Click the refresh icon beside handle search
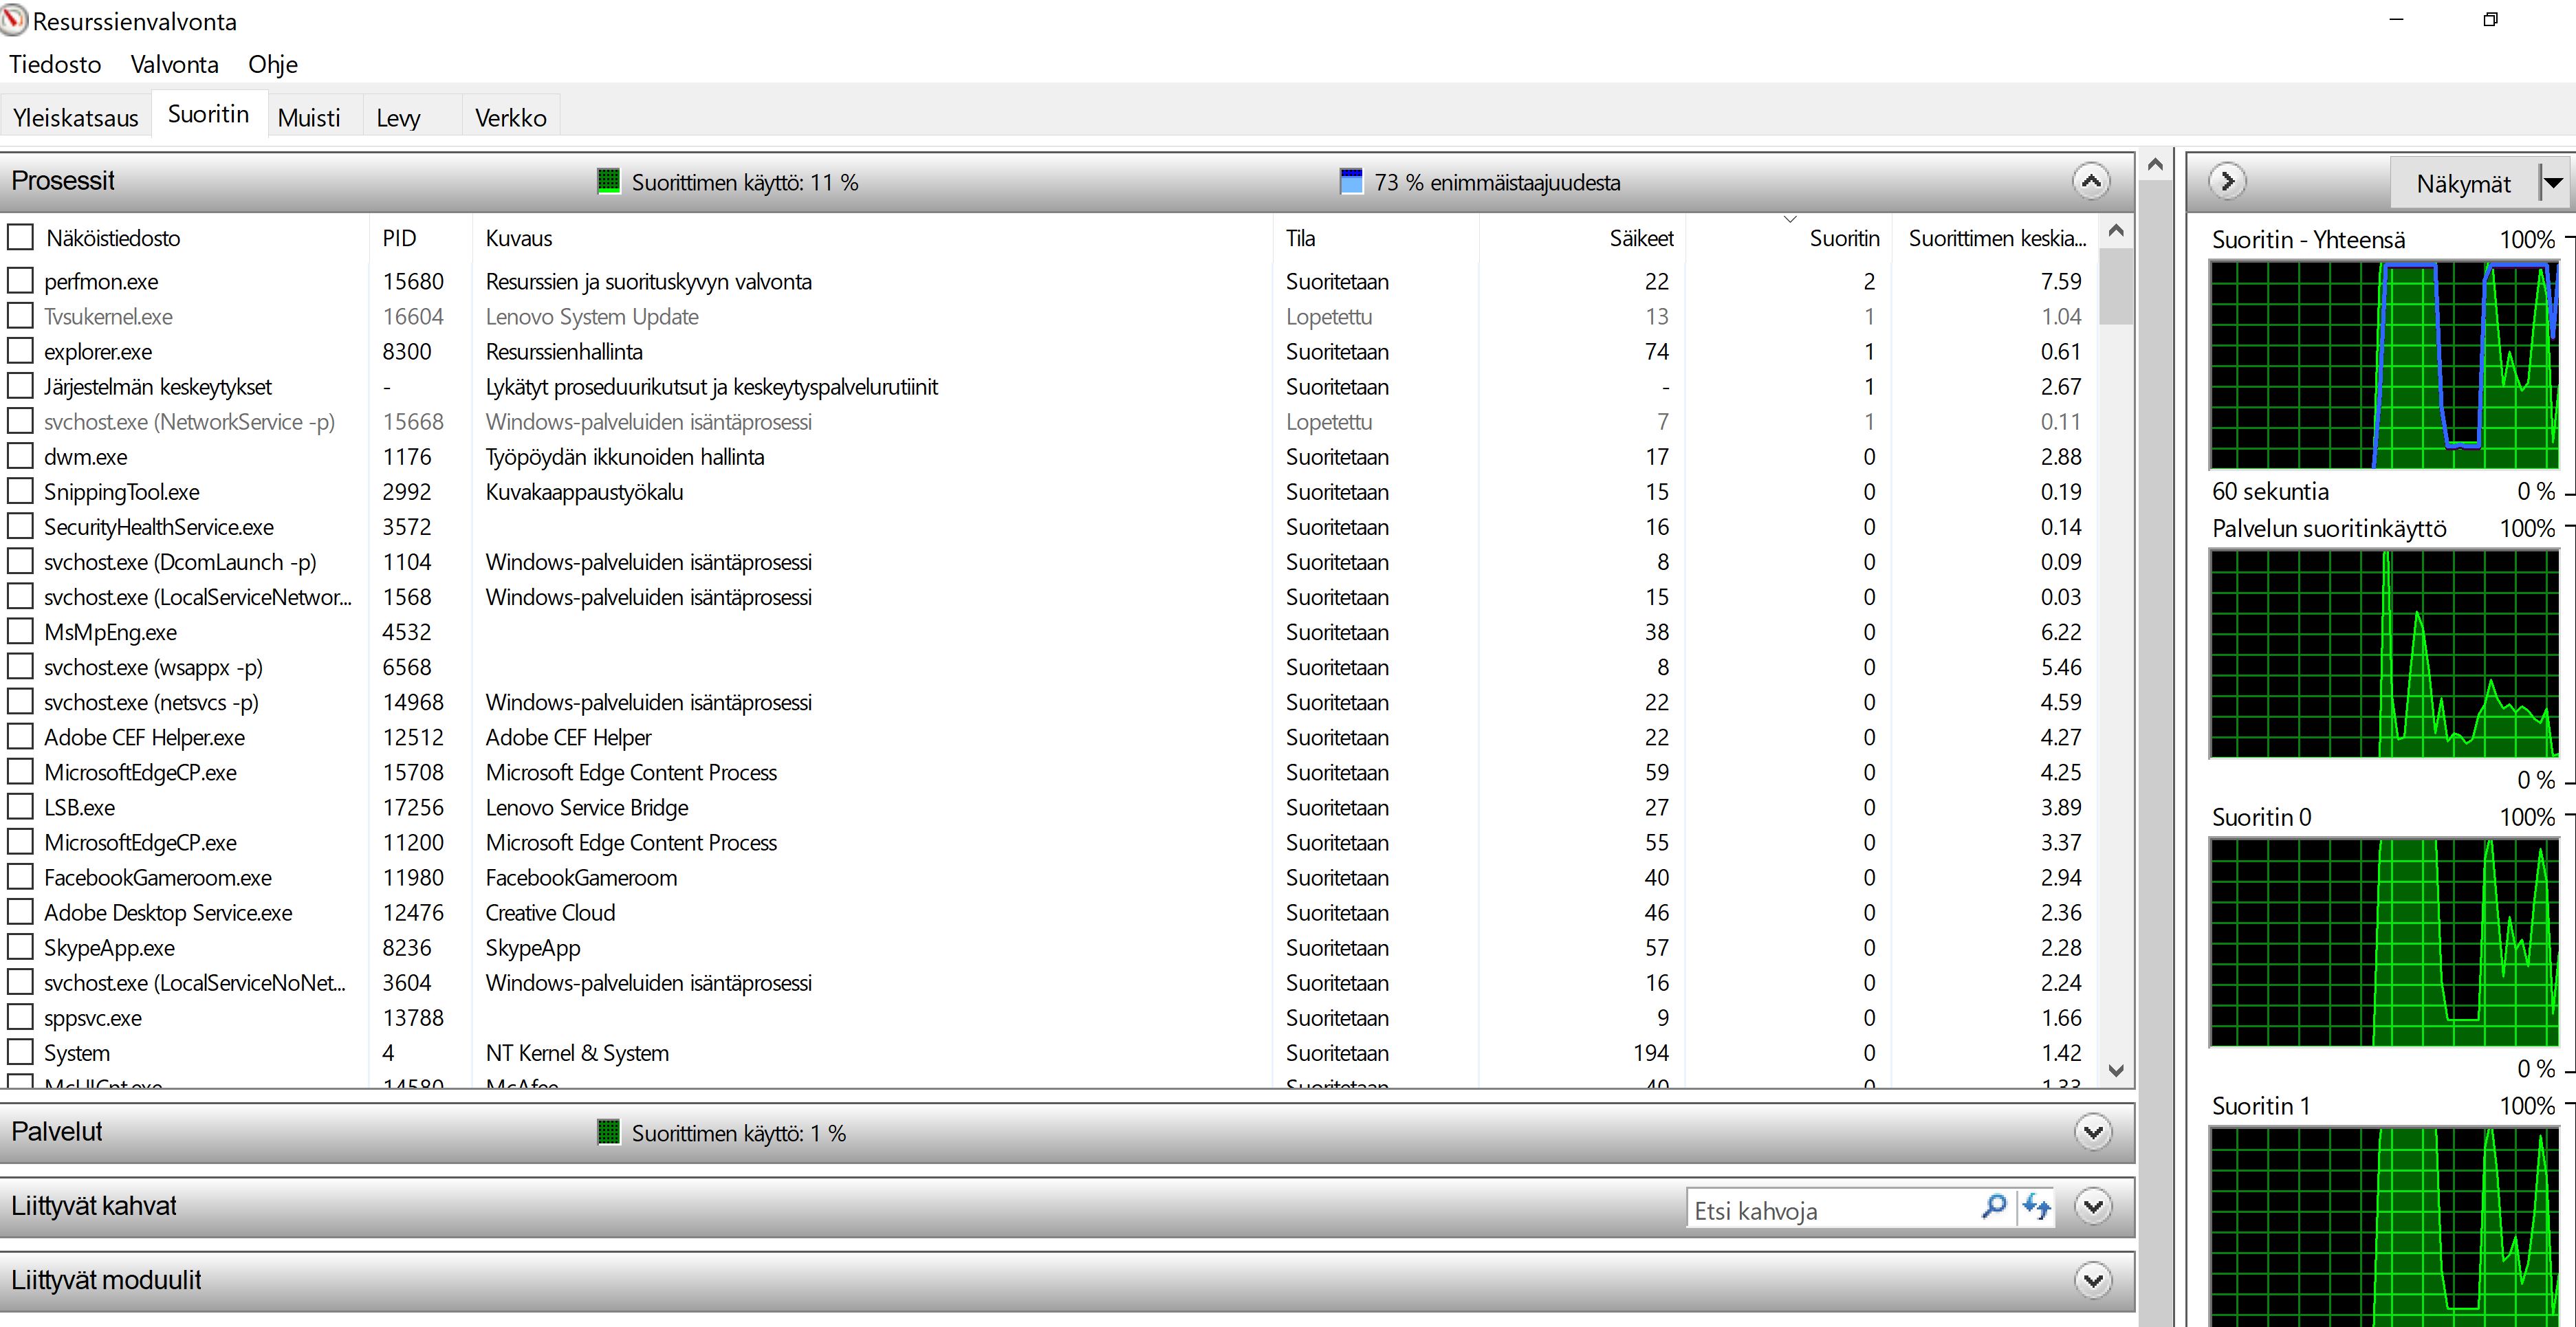Viewport: 2576px width, 1327px height. coord(2036,1207)
